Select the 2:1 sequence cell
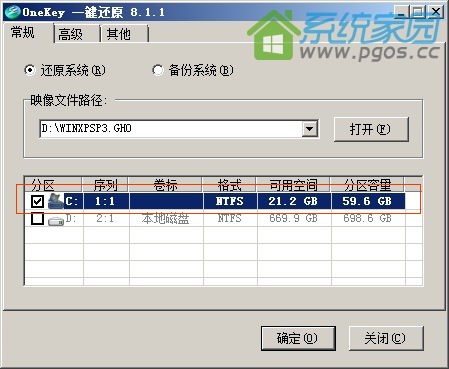 (x=106, y=219)
